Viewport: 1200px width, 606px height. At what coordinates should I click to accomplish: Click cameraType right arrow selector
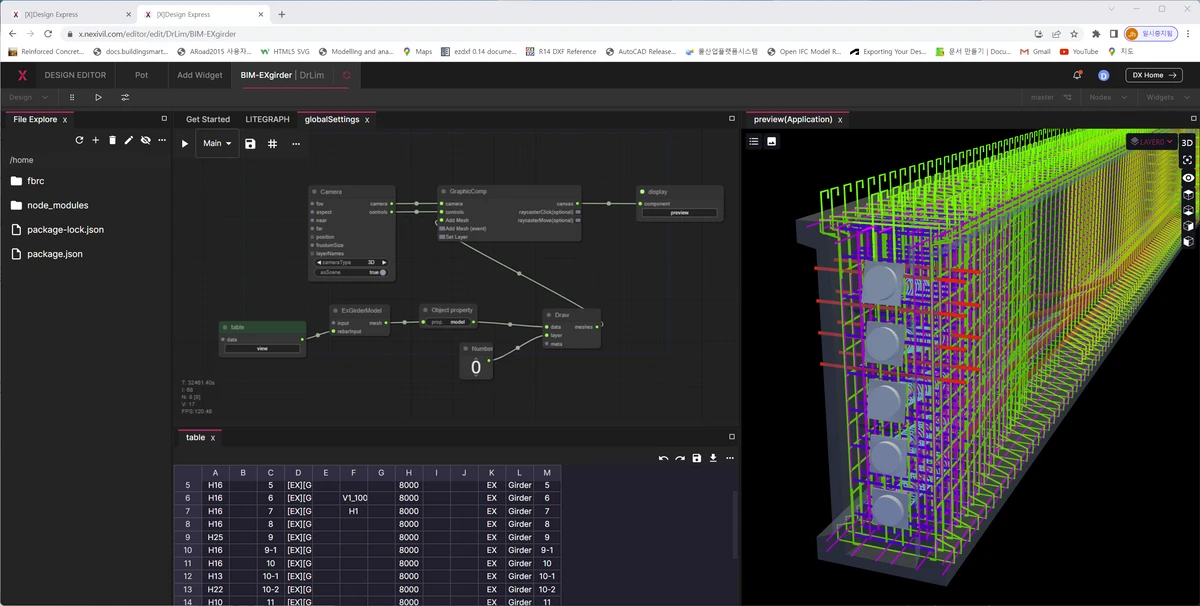(384, 262)
